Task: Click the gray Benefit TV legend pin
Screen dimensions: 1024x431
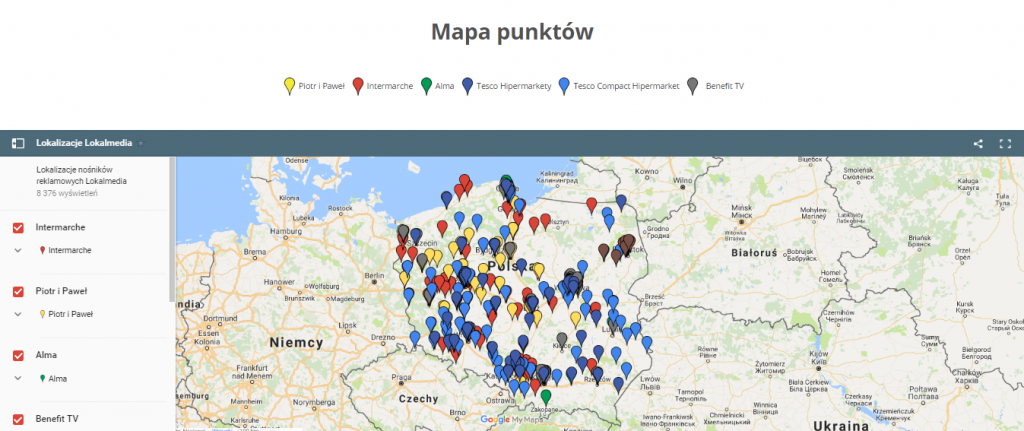Action: (x=693, y=86)
